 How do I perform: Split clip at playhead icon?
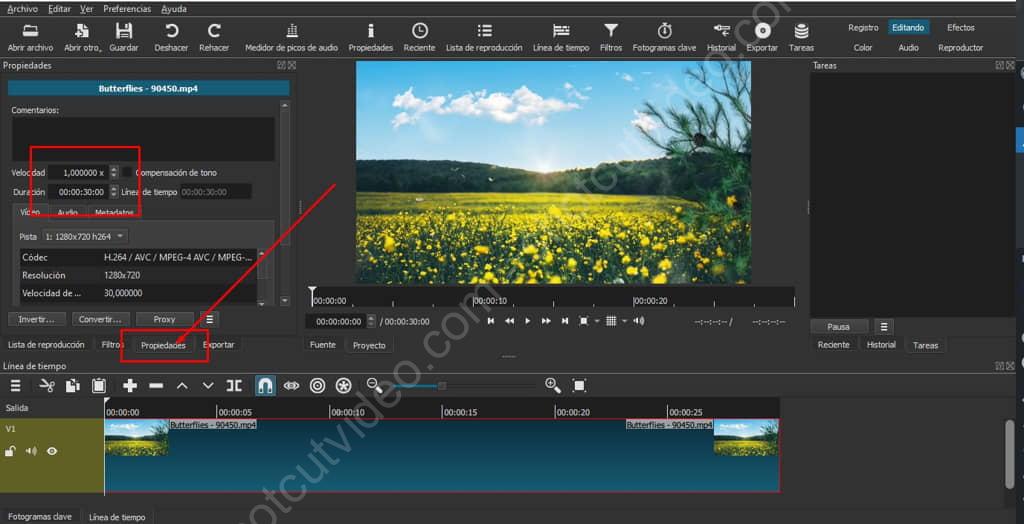[234, 385]
